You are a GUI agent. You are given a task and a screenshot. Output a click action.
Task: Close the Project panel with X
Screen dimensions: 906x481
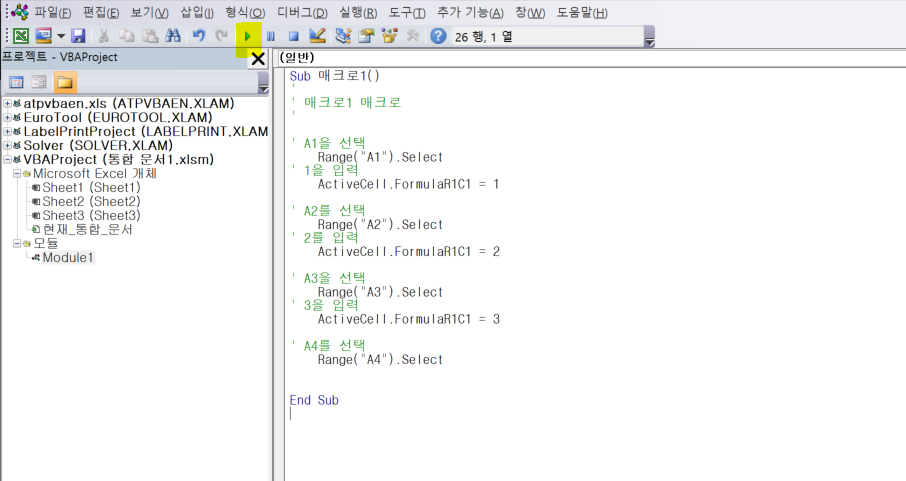point(258,58)
